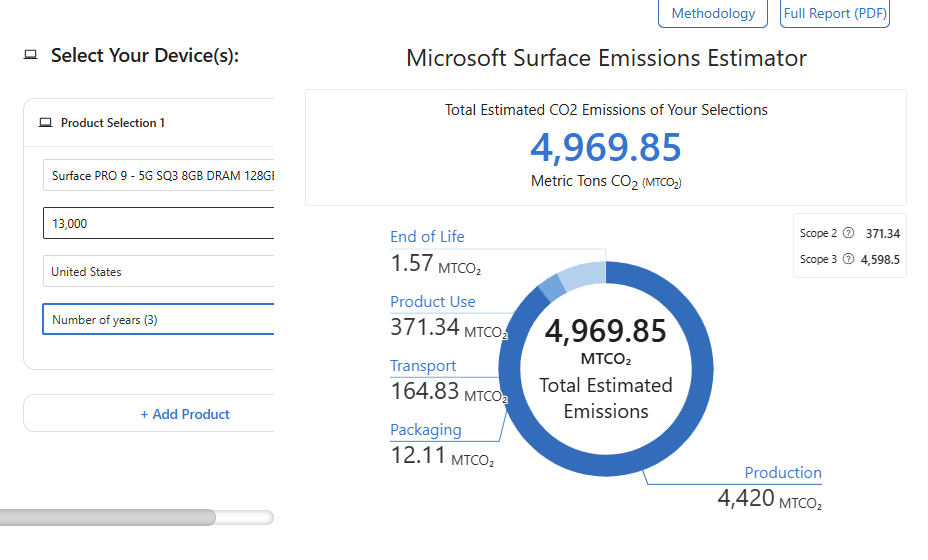Select the Production label in chart

click(783, 473)
